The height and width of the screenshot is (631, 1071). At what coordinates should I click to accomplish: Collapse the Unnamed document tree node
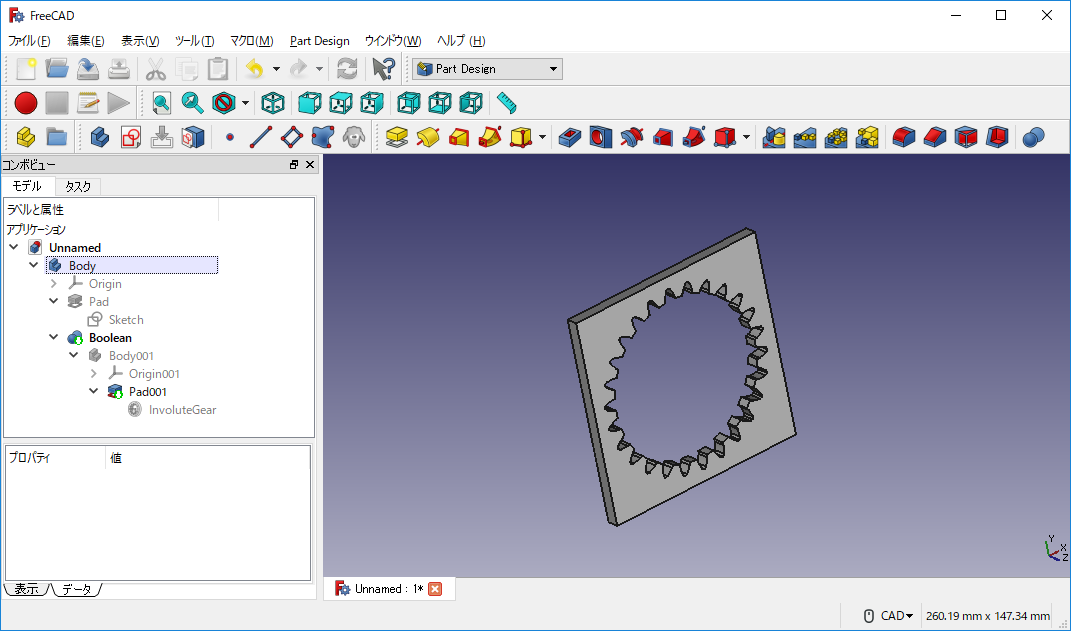coord(14,247)
